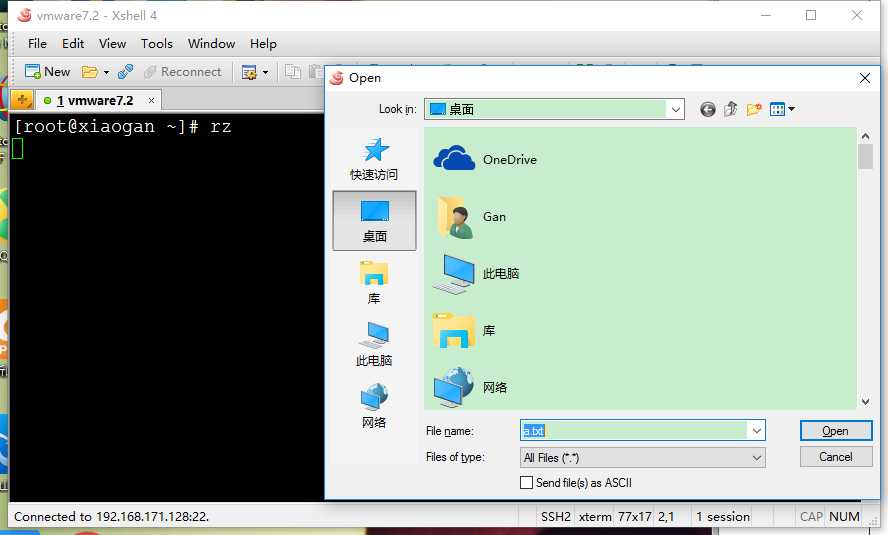Click the NUM indicator in status bar

(x=844, y=516)
